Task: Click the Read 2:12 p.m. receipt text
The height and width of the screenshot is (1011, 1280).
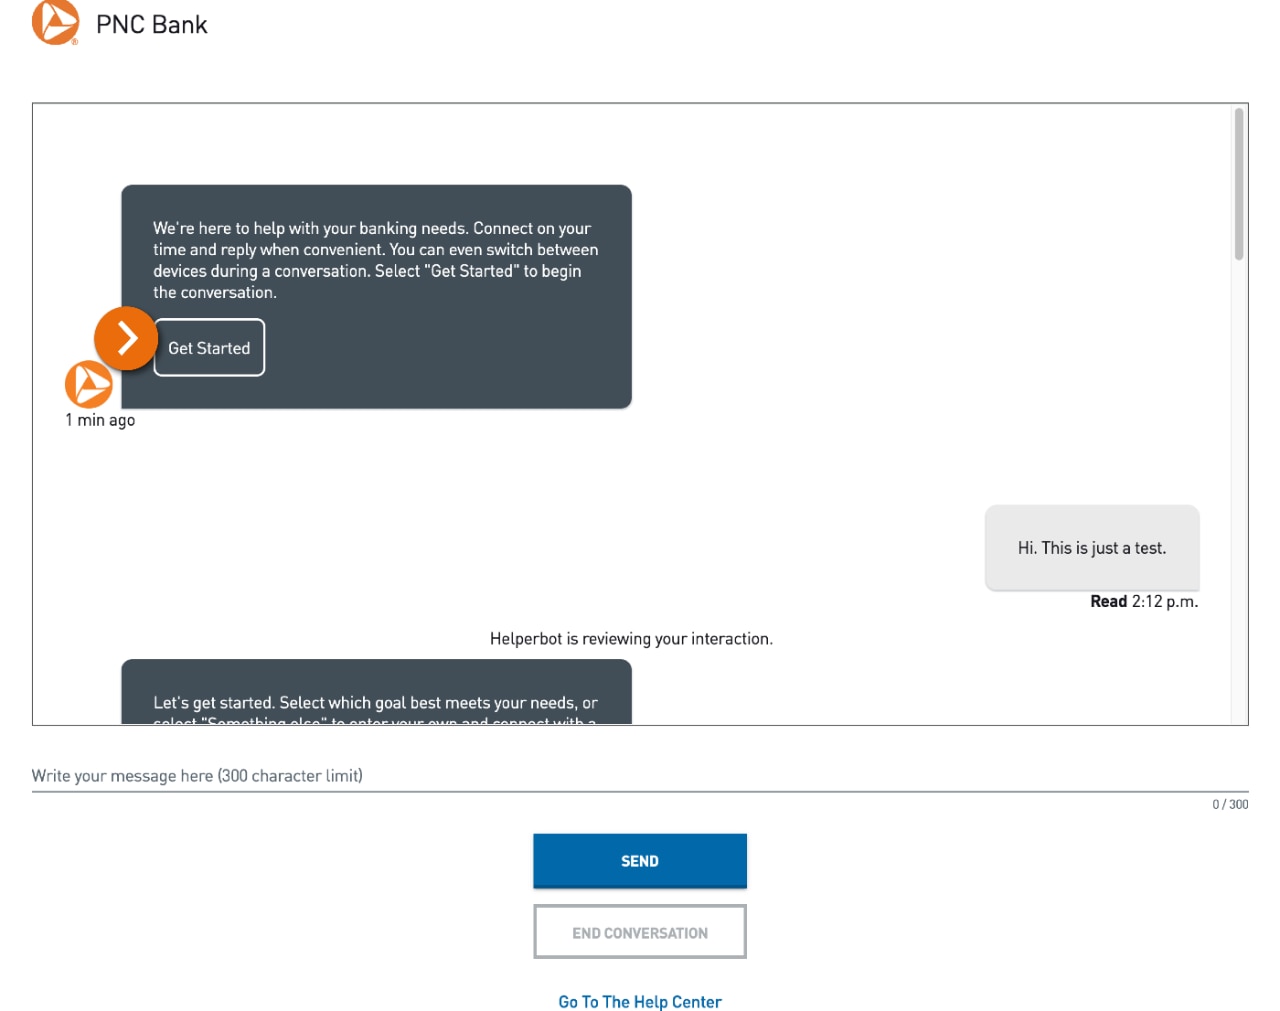Action: (x=1144, y=601)
